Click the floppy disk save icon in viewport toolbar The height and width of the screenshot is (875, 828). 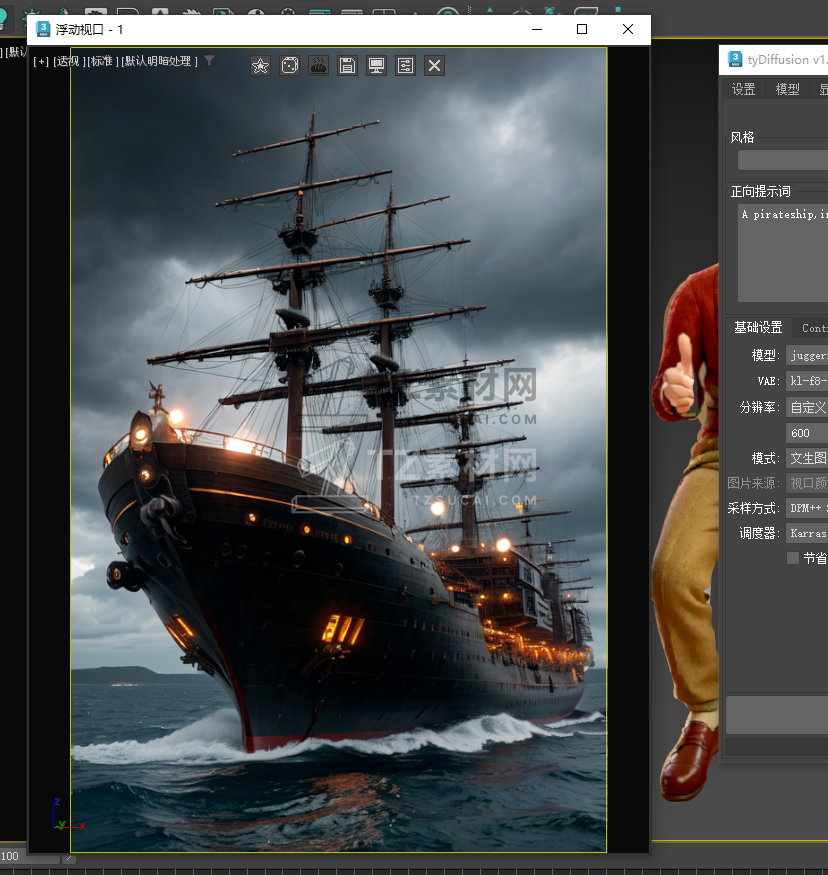click(348, 66)
